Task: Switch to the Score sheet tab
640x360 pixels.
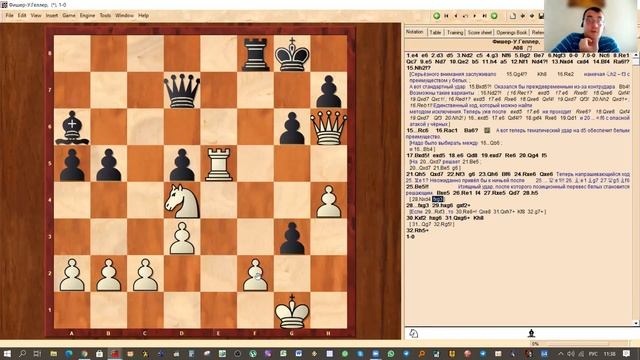Action: click(480, 32)
